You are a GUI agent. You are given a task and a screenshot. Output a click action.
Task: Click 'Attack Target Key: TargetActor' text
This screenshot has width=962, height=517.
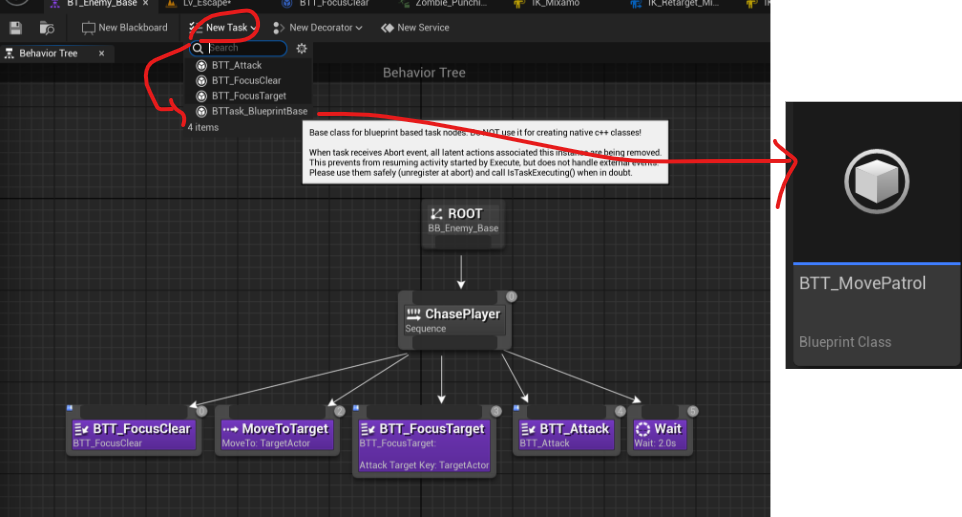click(425, 465)
